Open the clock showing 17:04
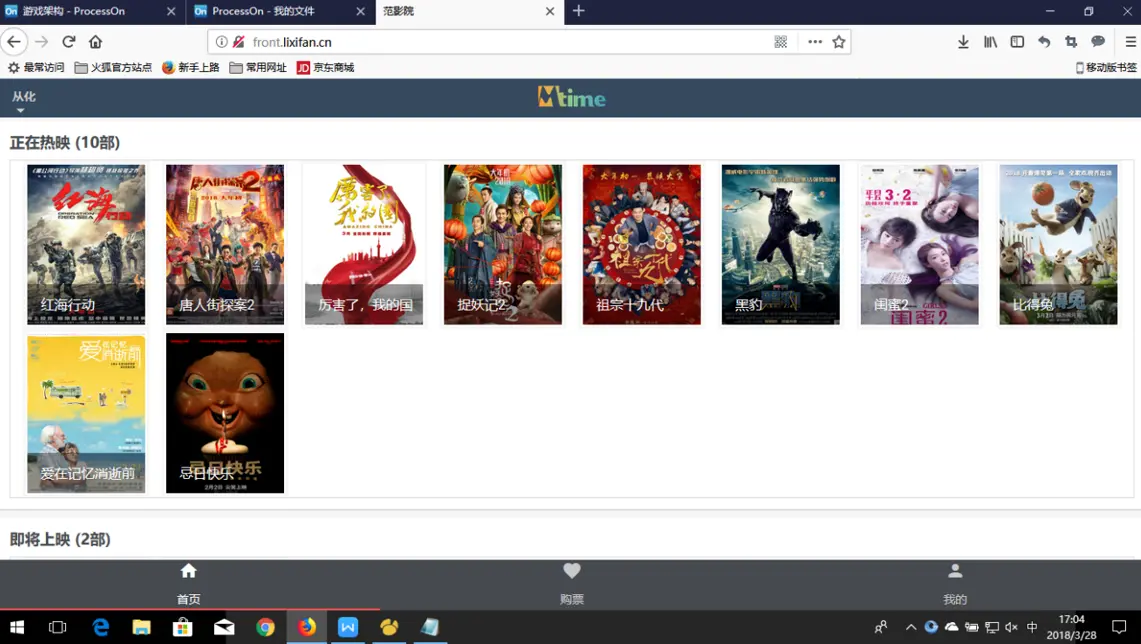Viewport: 1141px width, 644px height. point(1071,627)
